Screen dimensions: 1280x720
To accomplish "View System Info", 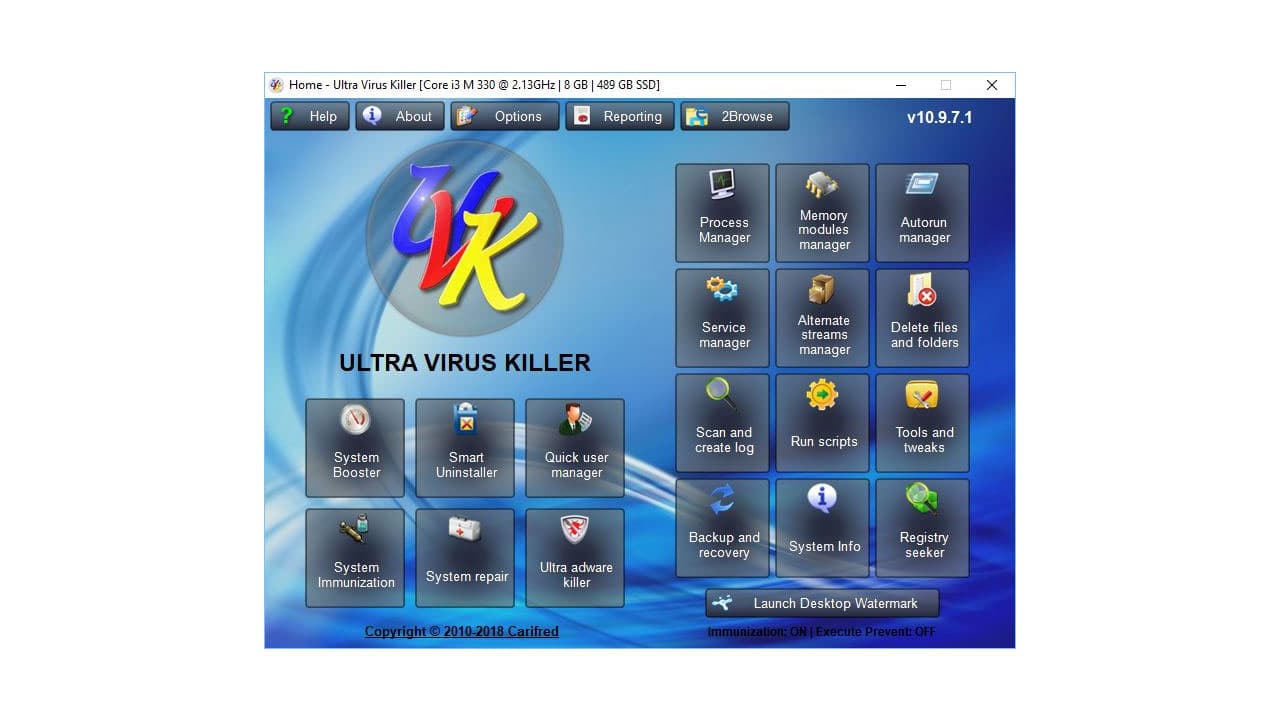I will (x=822, y=527).
